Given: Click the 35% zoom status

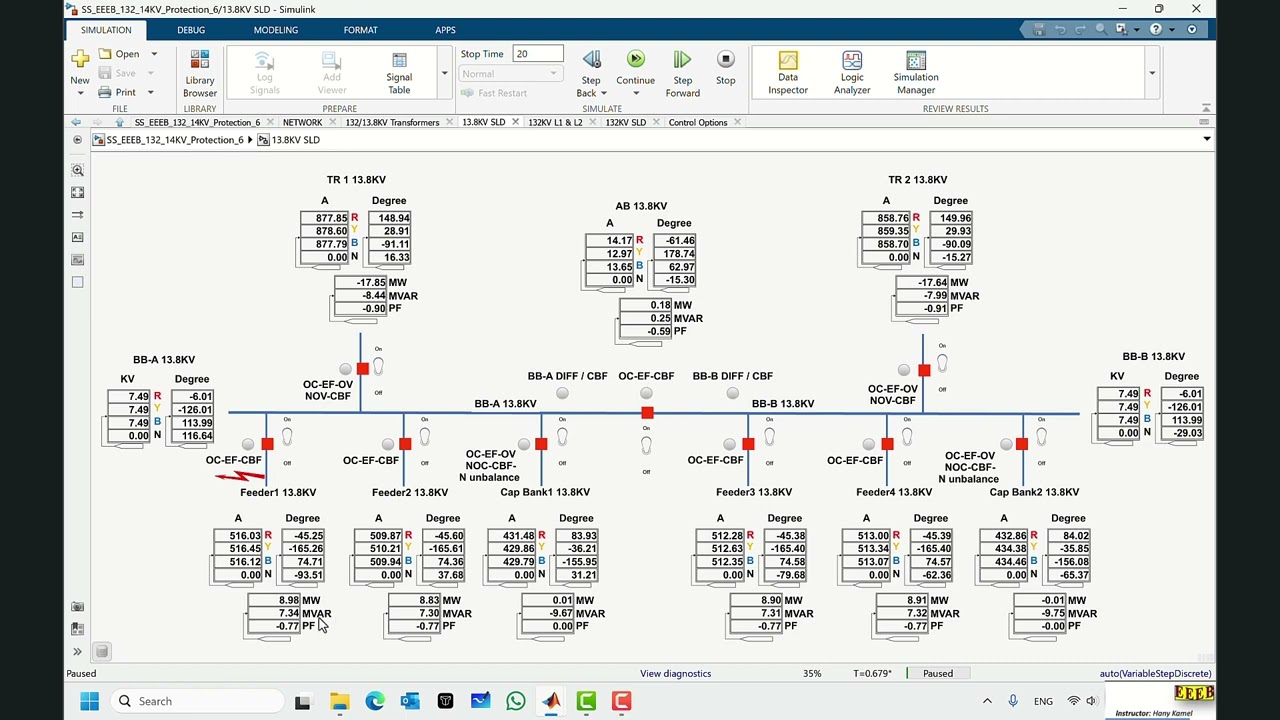Looking at the screenshot, I should (812, 673).
